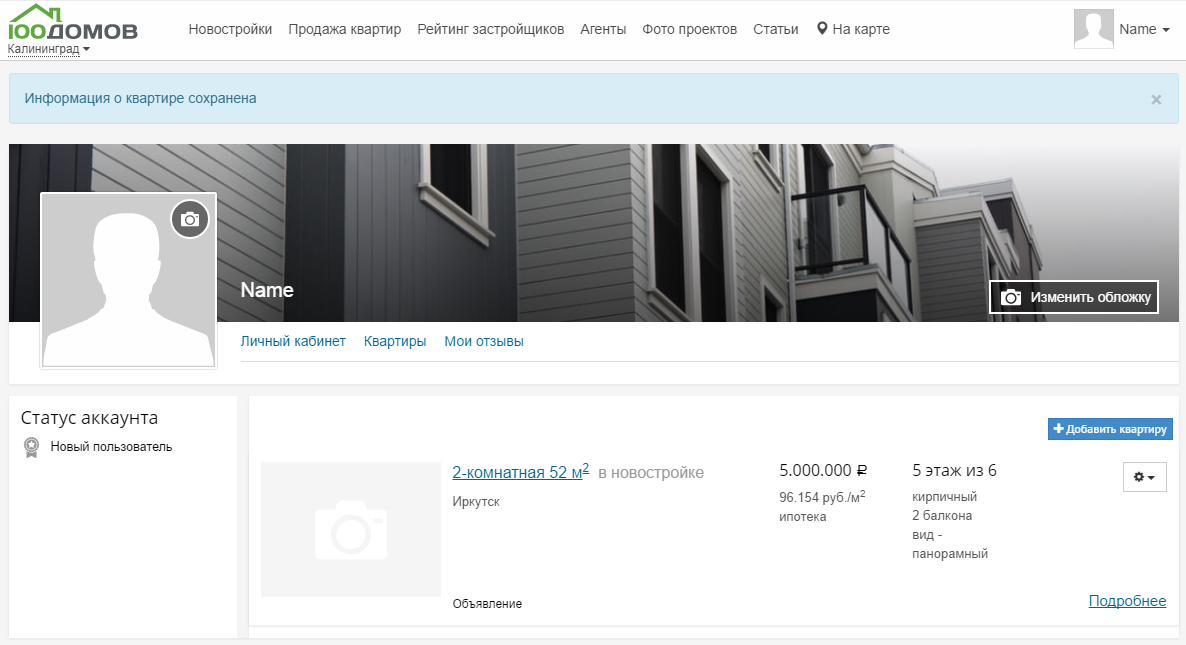Open На карте map view
This screenshot has width=1186, height=645.
853,29
